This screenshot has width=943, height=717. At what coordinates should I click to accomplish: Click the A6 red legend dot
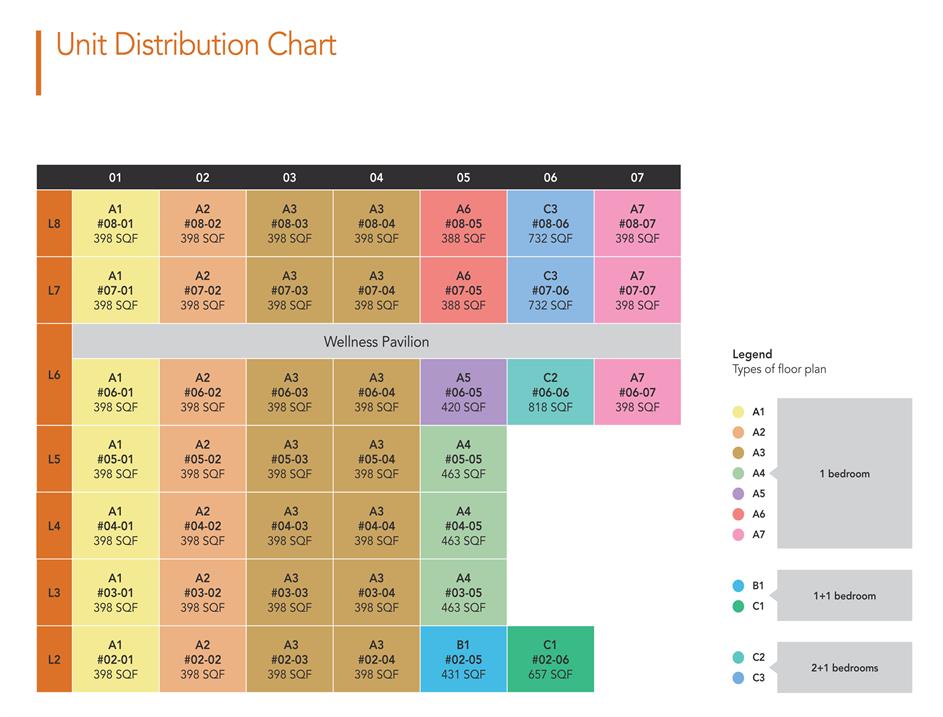(x=738, y=514)
